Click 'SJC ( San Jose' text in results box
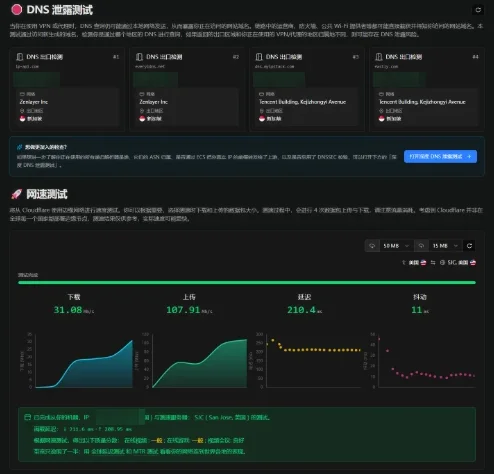Viewport: 494px width, 474px height. (214, 417)
